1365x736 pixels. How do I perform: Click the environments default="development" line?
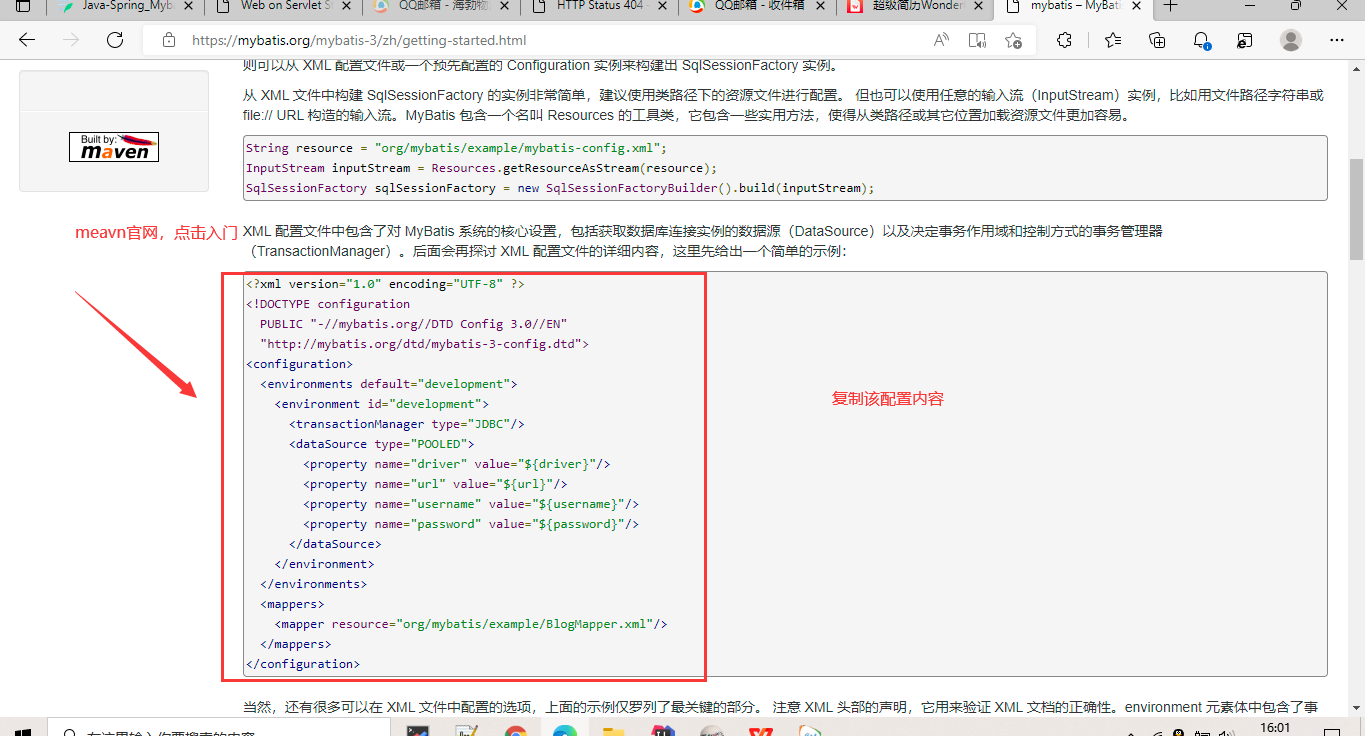[x=388, y=384]
